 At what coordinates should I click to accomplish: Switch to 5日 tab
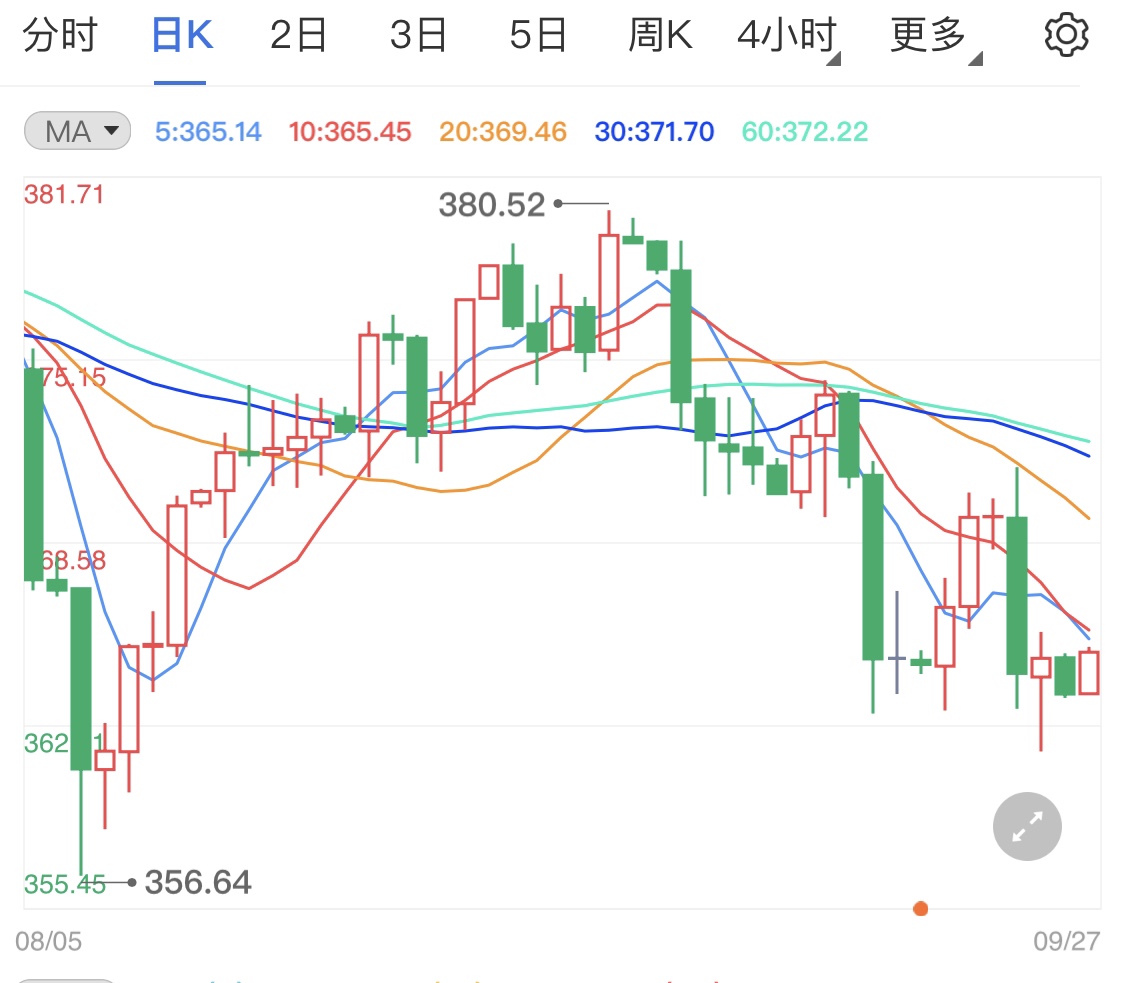[x=538, y=34]
